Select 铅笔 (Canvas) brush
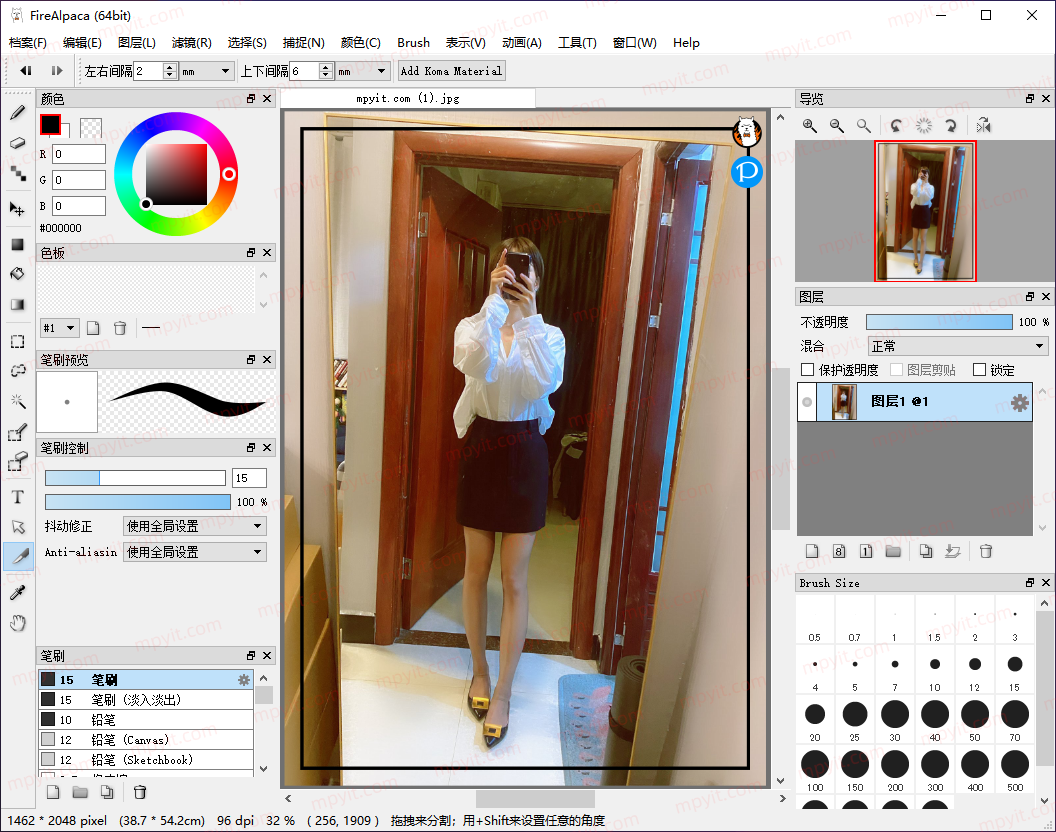Image resolution: width=1056 pixels, height=832 pixels. (x=145, y=740)
